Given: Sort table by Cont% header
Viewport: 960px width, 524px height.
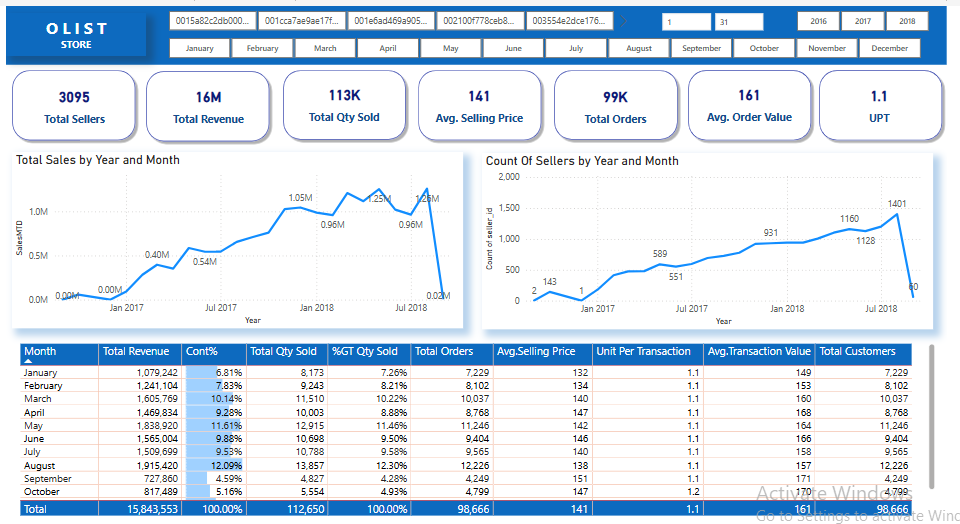Looking at the screenshot, I should click(x=214, y=354).
